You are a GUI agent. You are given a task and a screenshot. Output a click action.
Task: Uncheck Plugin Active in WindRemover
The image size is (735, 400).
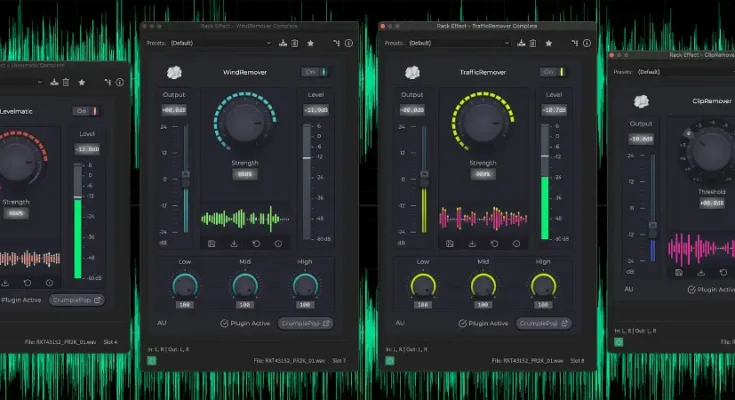(225, 323)
